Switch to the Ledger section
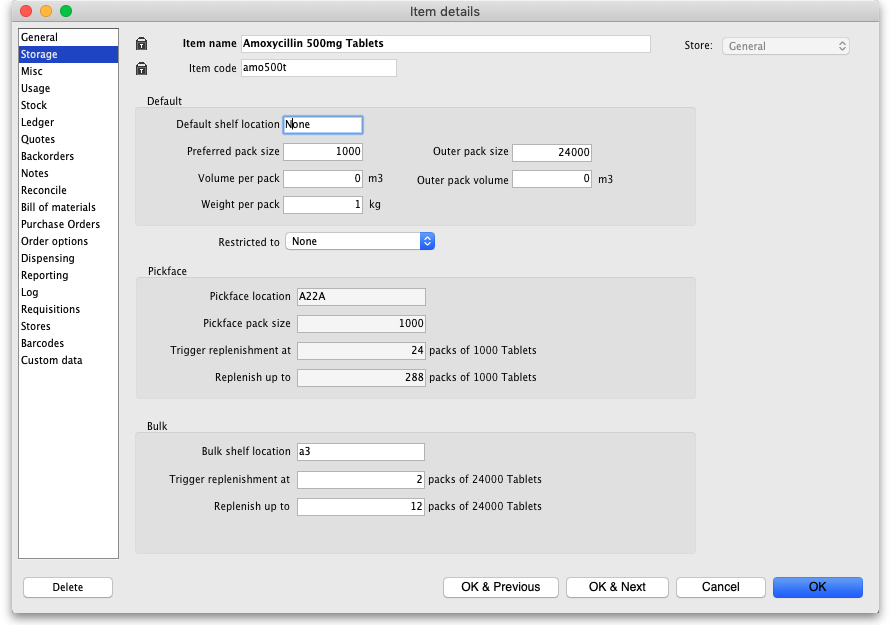This screenshot has width=891, height=625. pyautogui.click(x=38, y=122)
